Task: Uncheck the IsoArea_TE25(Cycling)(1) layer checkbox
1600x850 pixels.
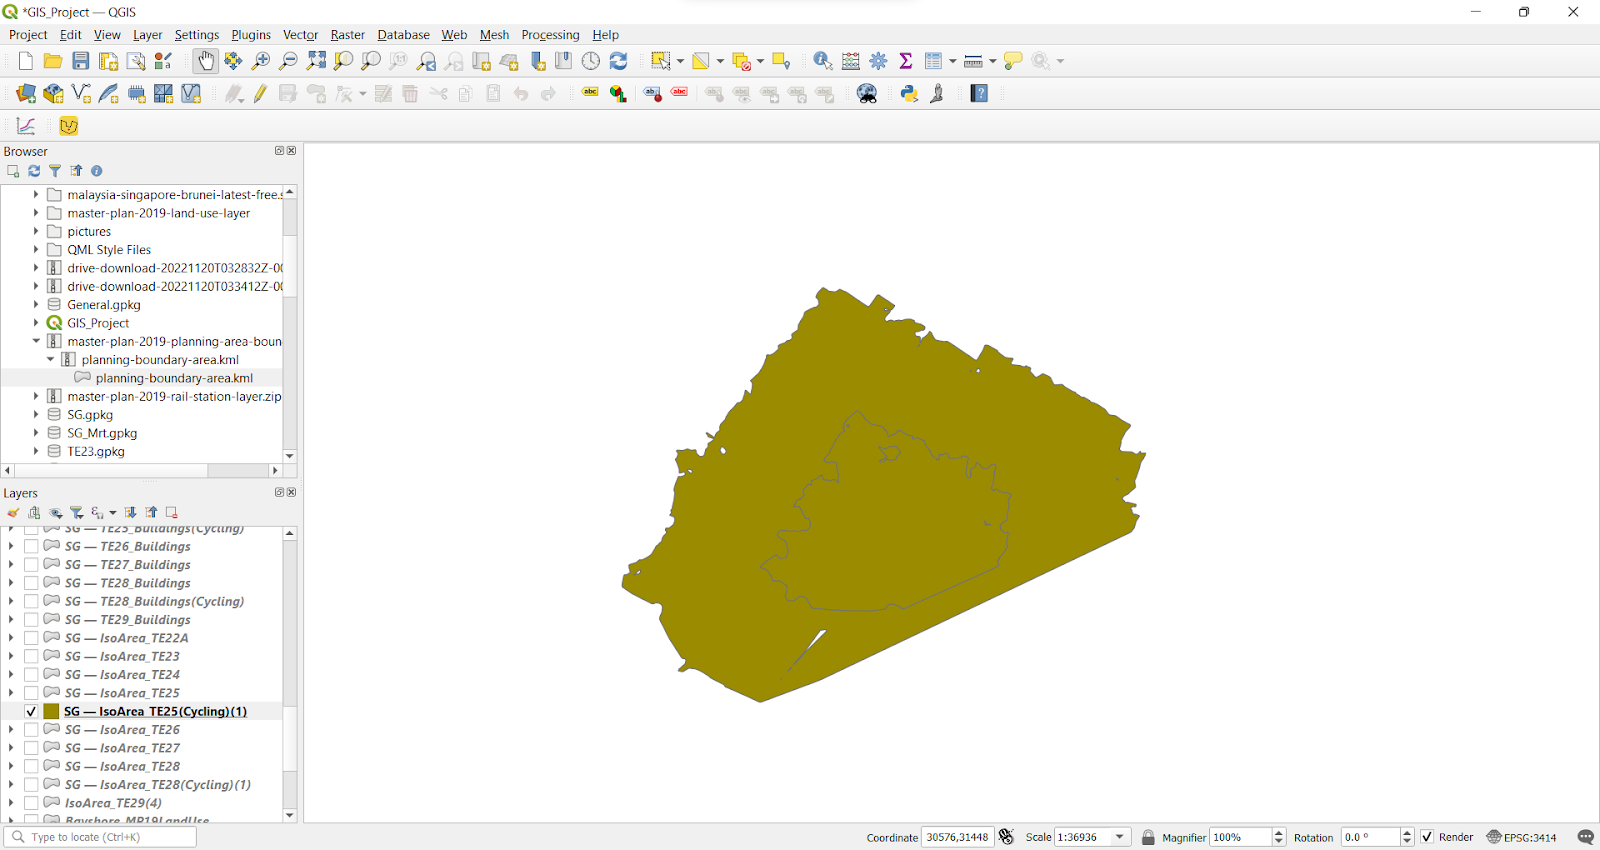Action: 31,712
